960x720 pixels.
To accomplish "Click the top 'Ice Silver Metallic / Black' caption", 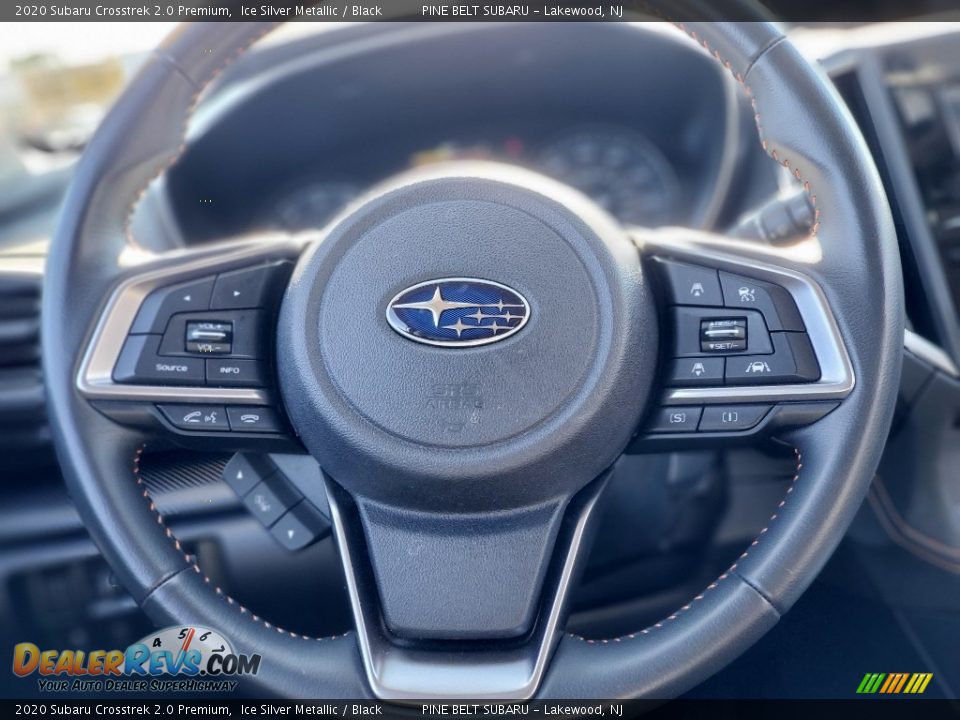I will (311, 10).
